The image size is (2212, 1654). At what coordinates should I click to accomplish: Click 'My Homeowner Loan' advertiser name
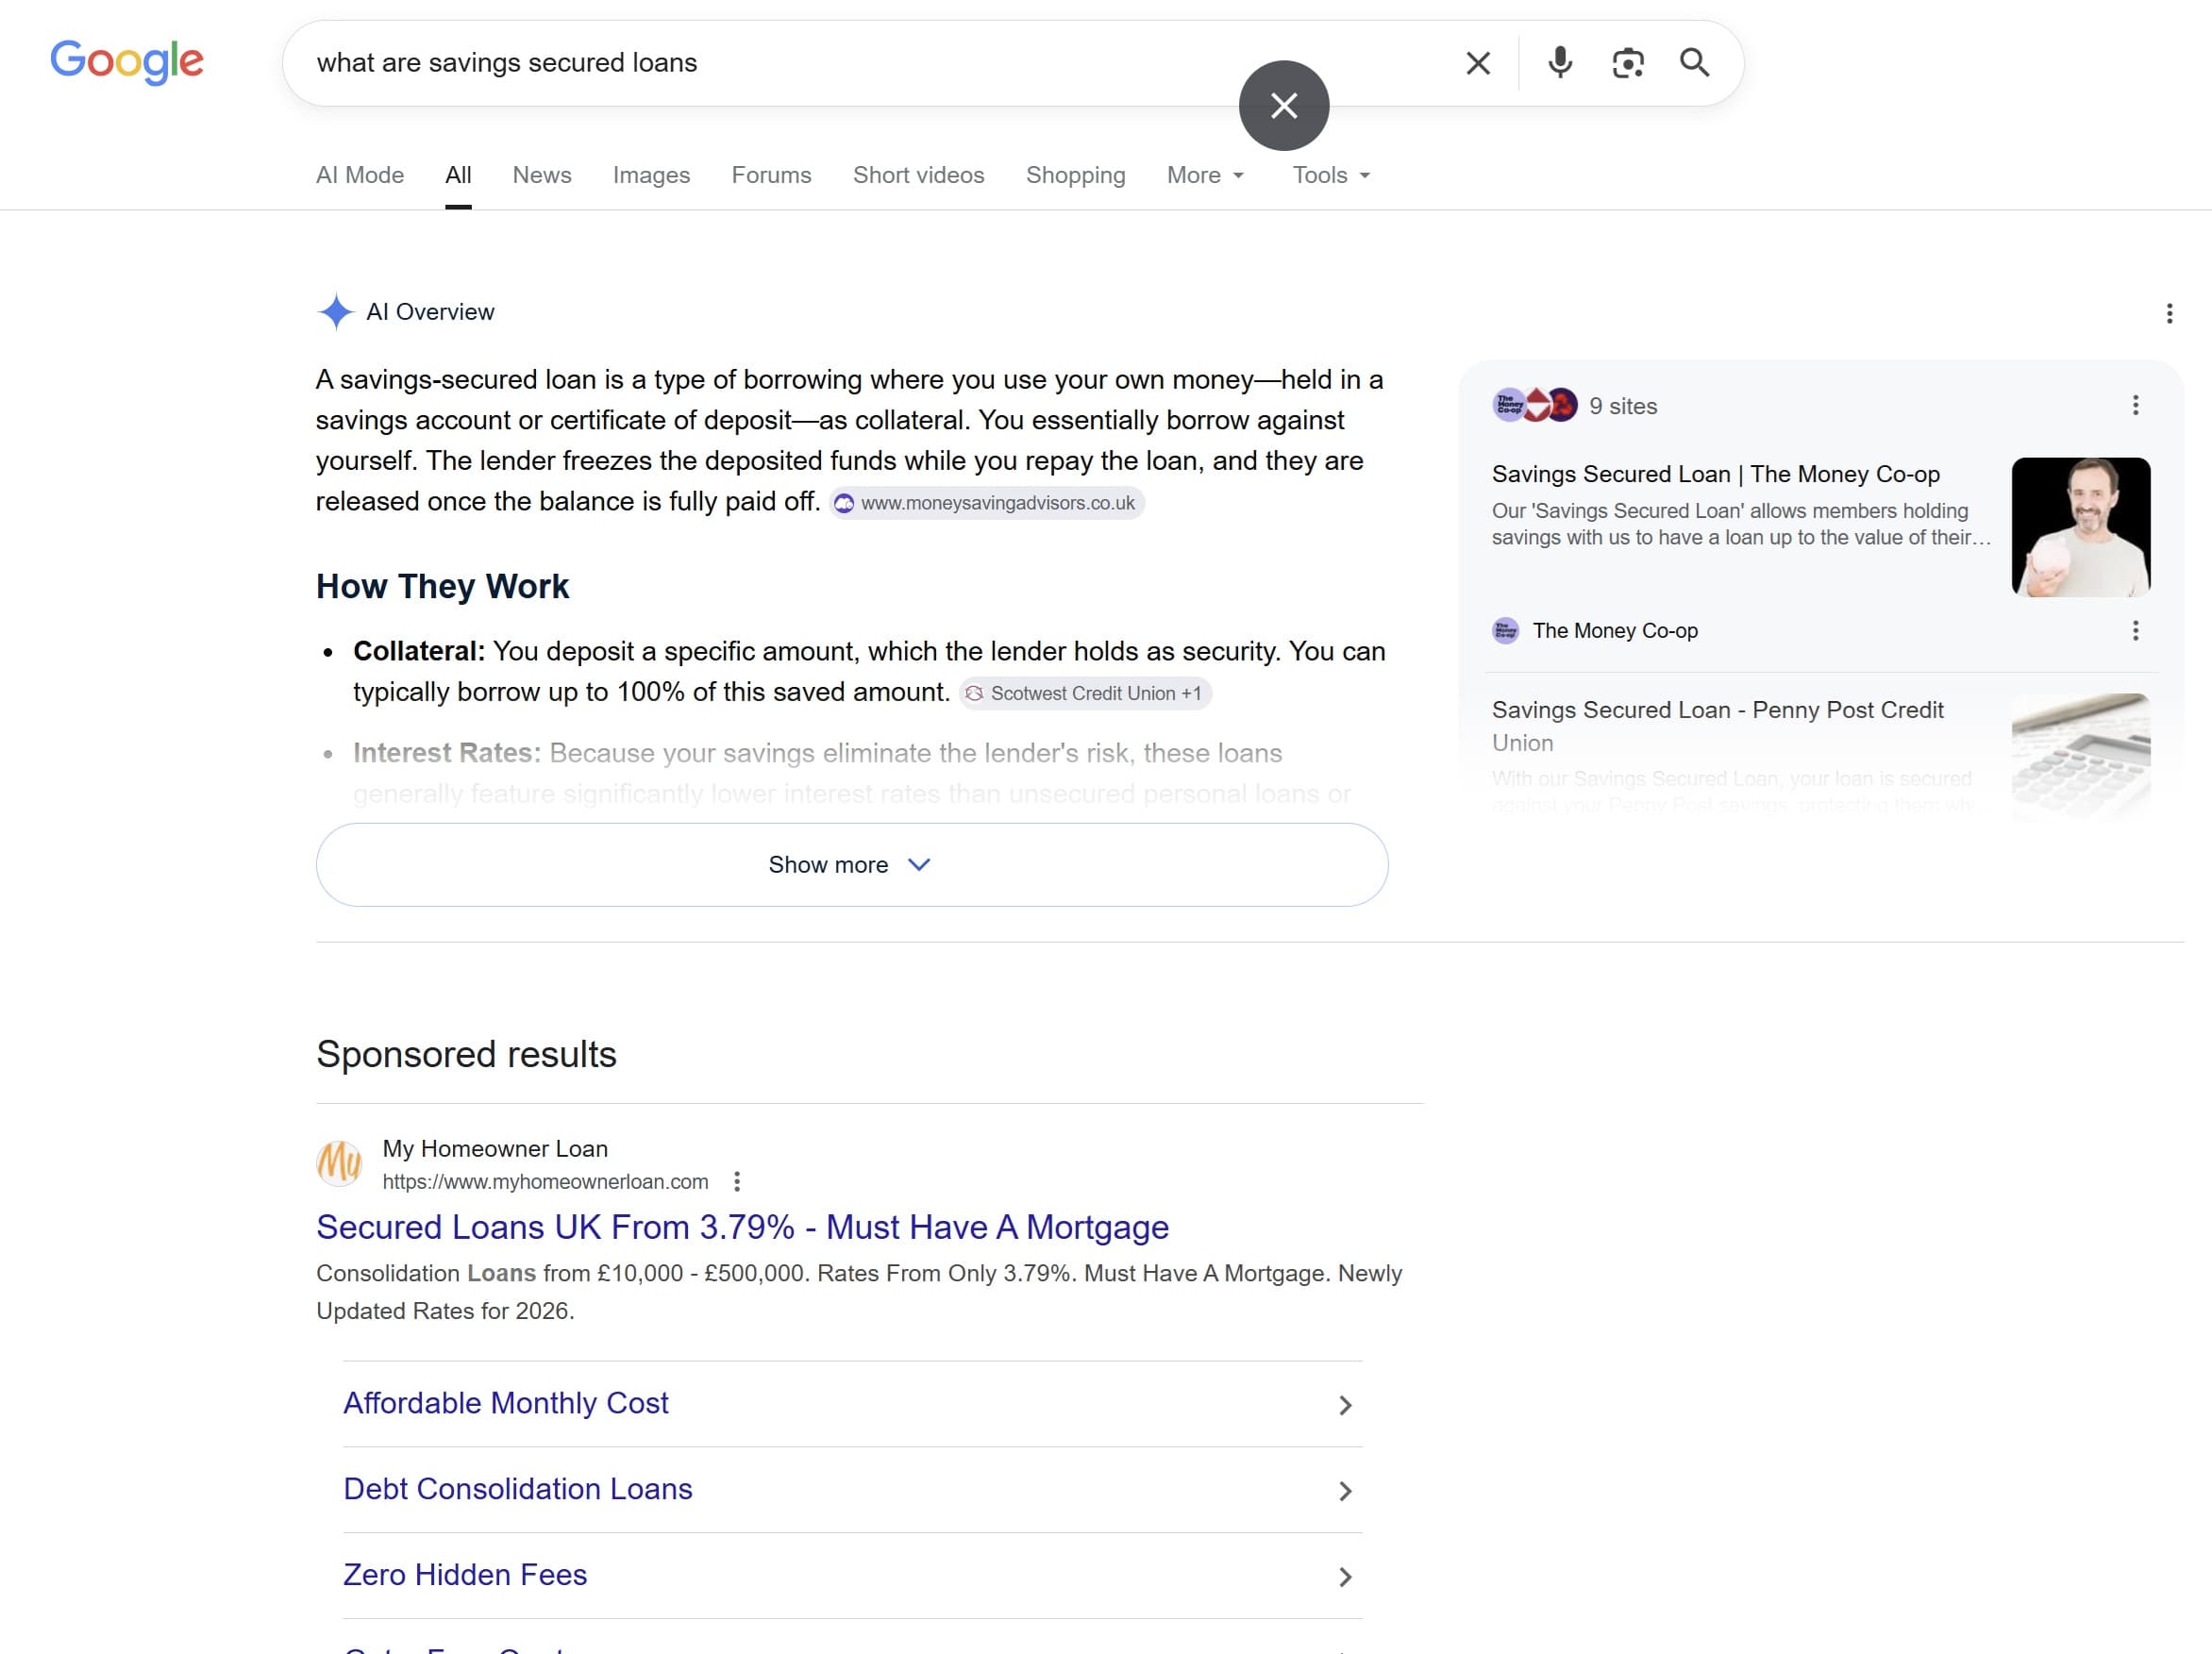click(495, 1149)
